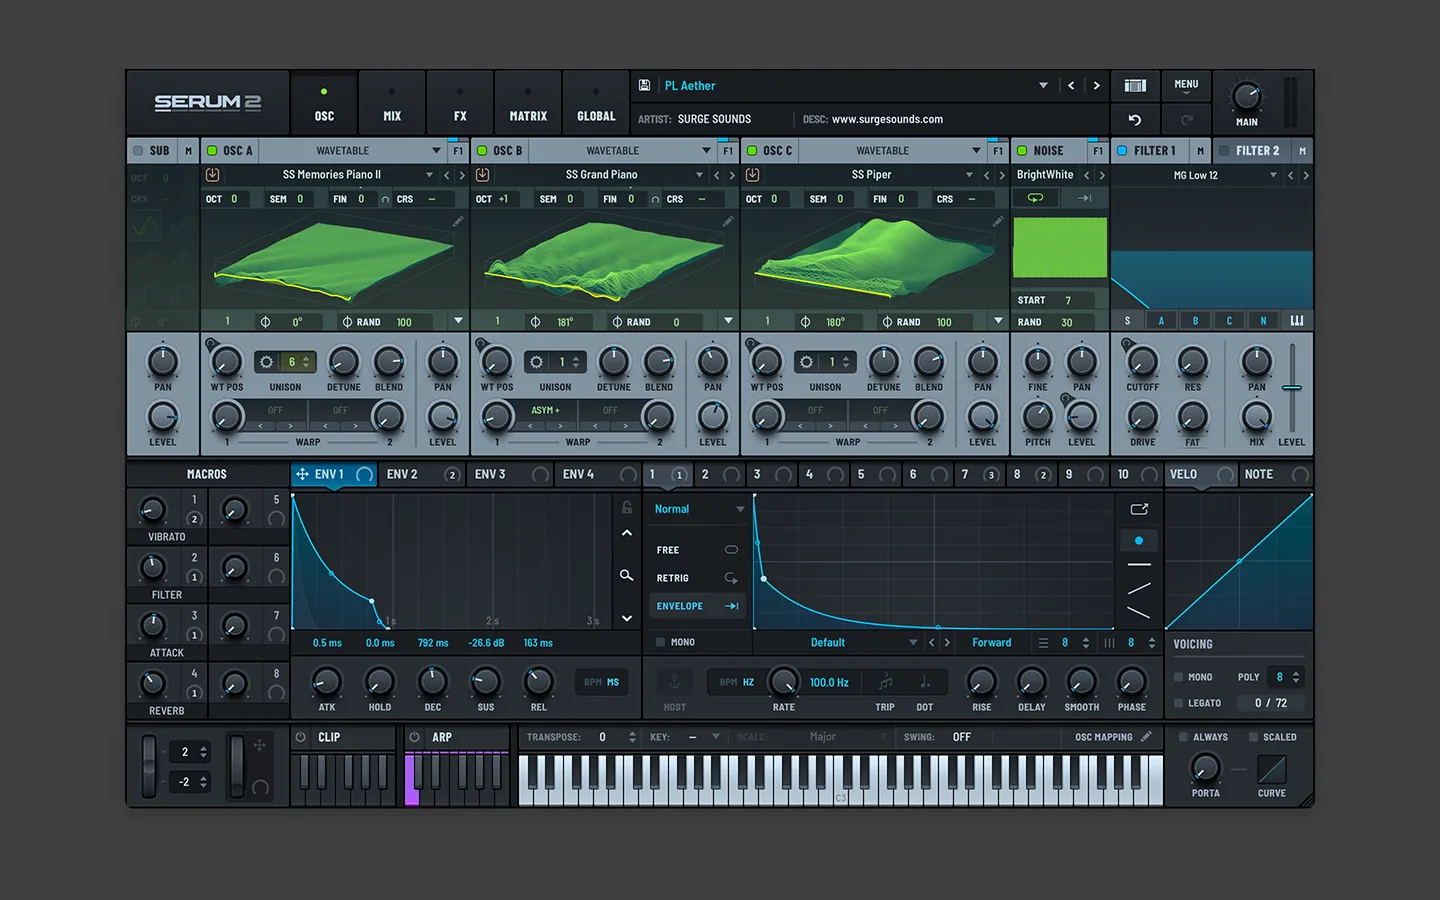Enable the LEGATO checkbox in Voicing
Viewport: 1440px width, 900px height.
pos(1179,703)
